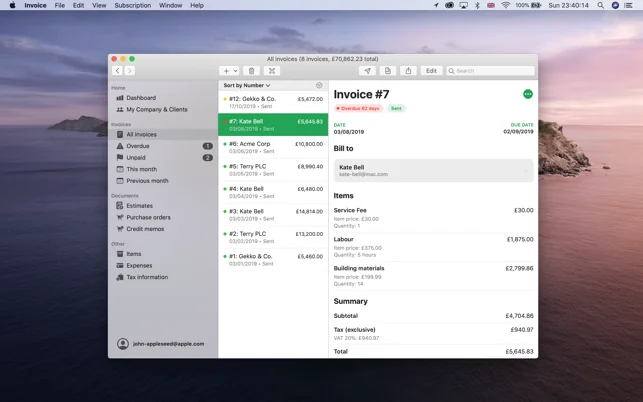The height and width of the screenshot is (402, 643).
Task: Click the Overdue 62 days badge
Action: (358, 108)
